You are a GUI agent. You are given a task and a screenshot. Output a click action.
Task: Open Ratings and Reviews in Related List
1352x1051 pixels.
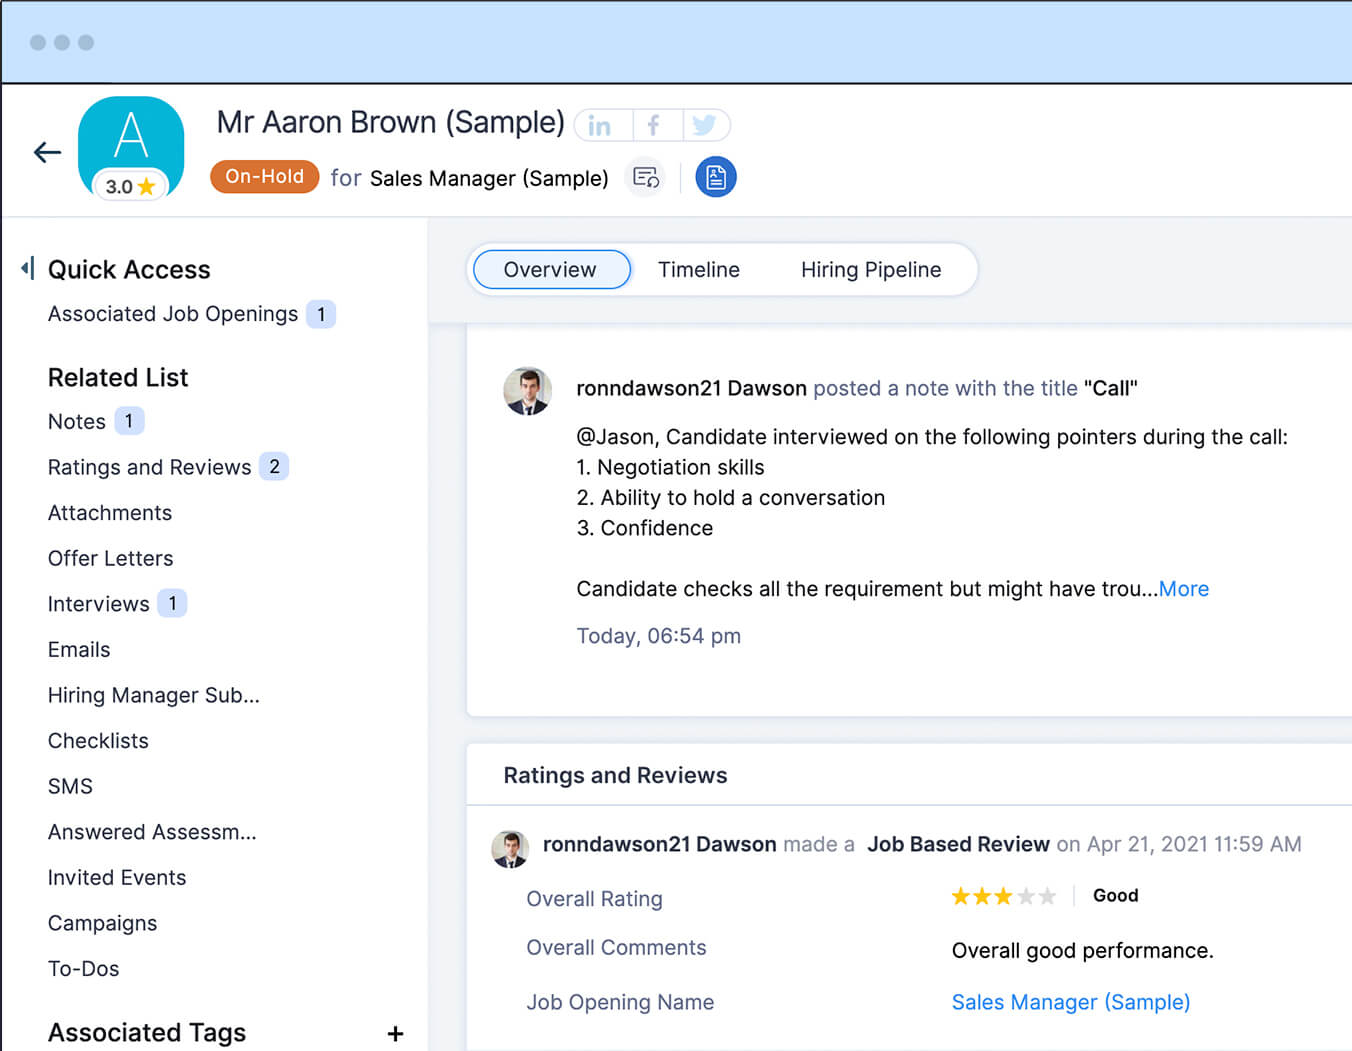(x=150, y=467)
